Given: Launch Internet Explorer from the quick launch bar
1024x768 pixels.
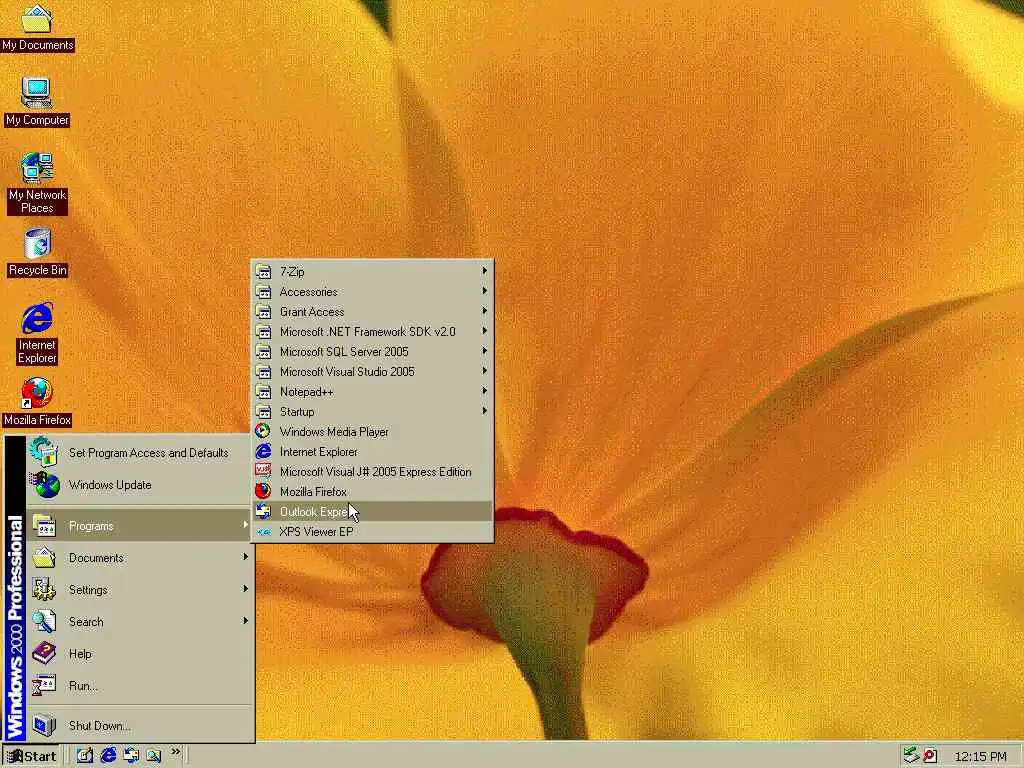Looking at the screenshot, I should 108,756.
